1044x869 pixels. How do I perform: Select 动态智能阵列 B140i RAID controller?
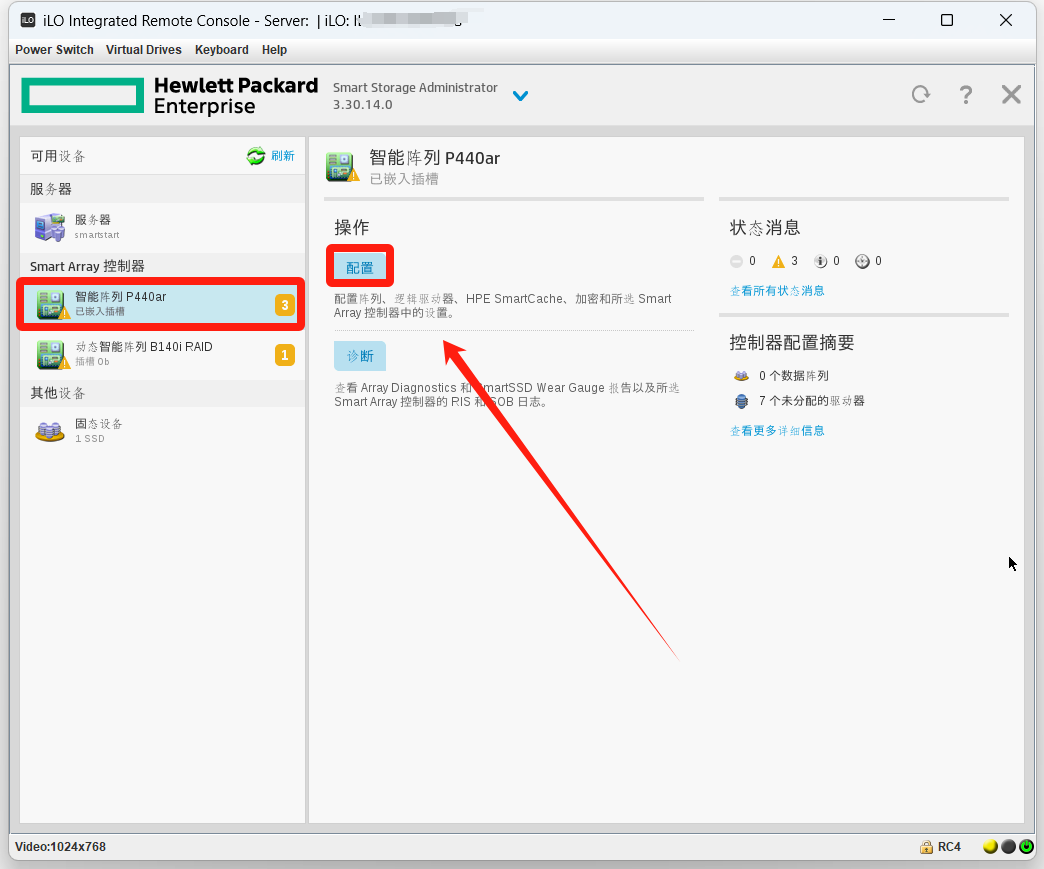coord(150,353)
